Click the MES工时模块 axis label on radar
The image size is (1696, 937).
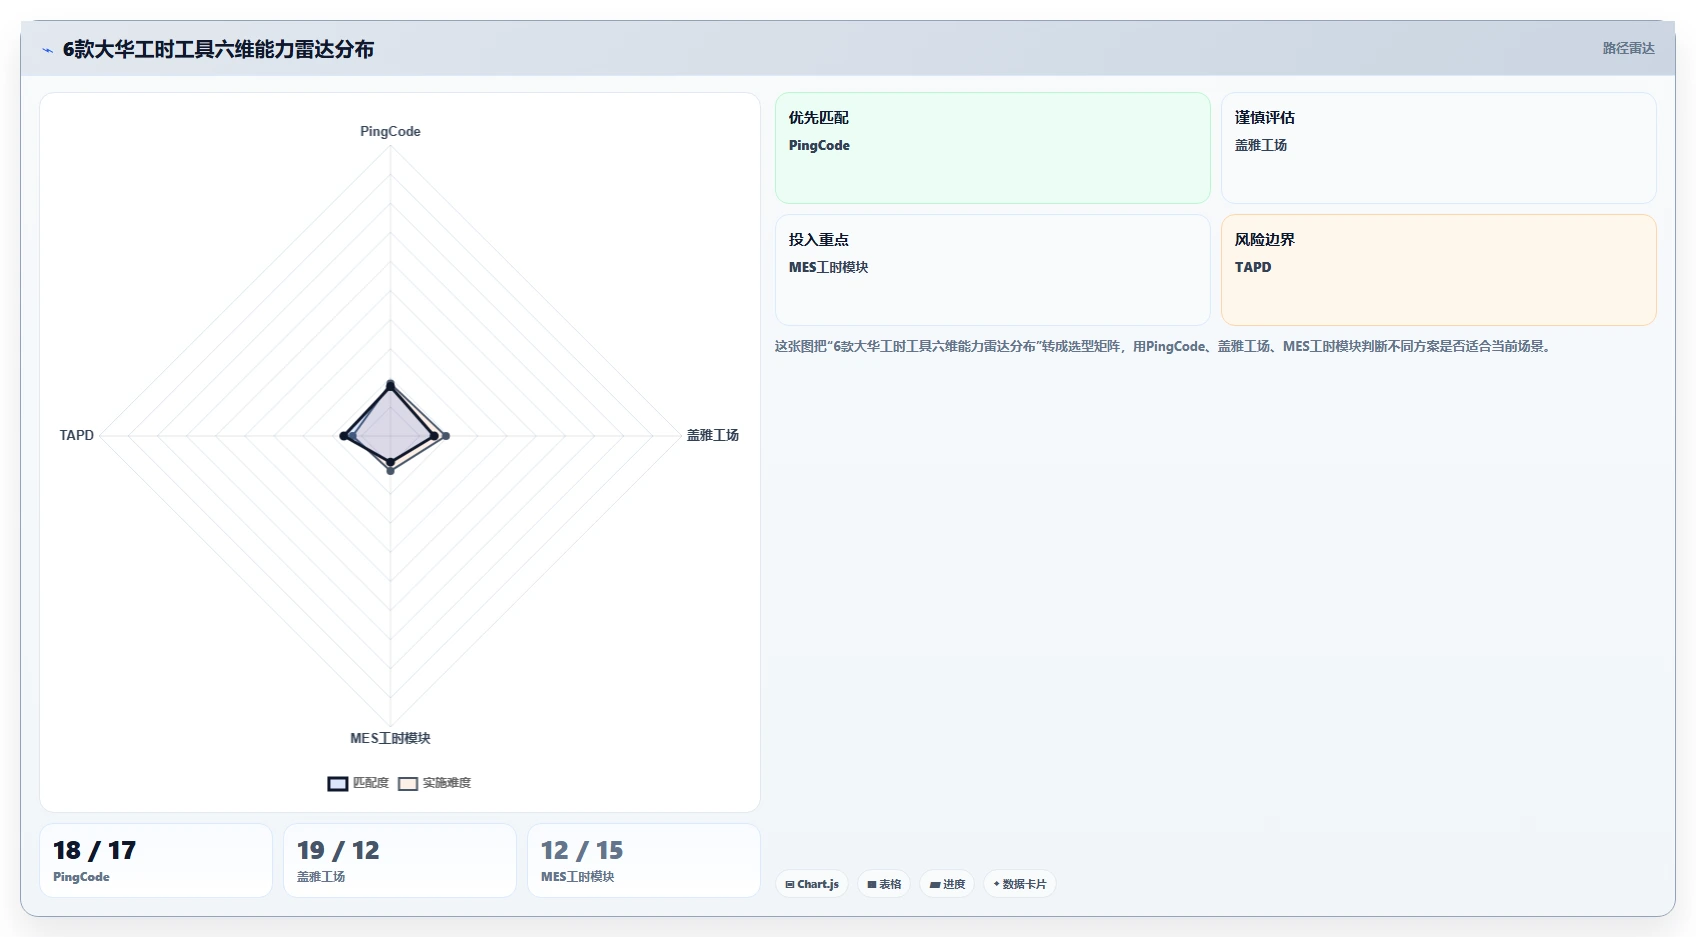click(x=390, y=738)
